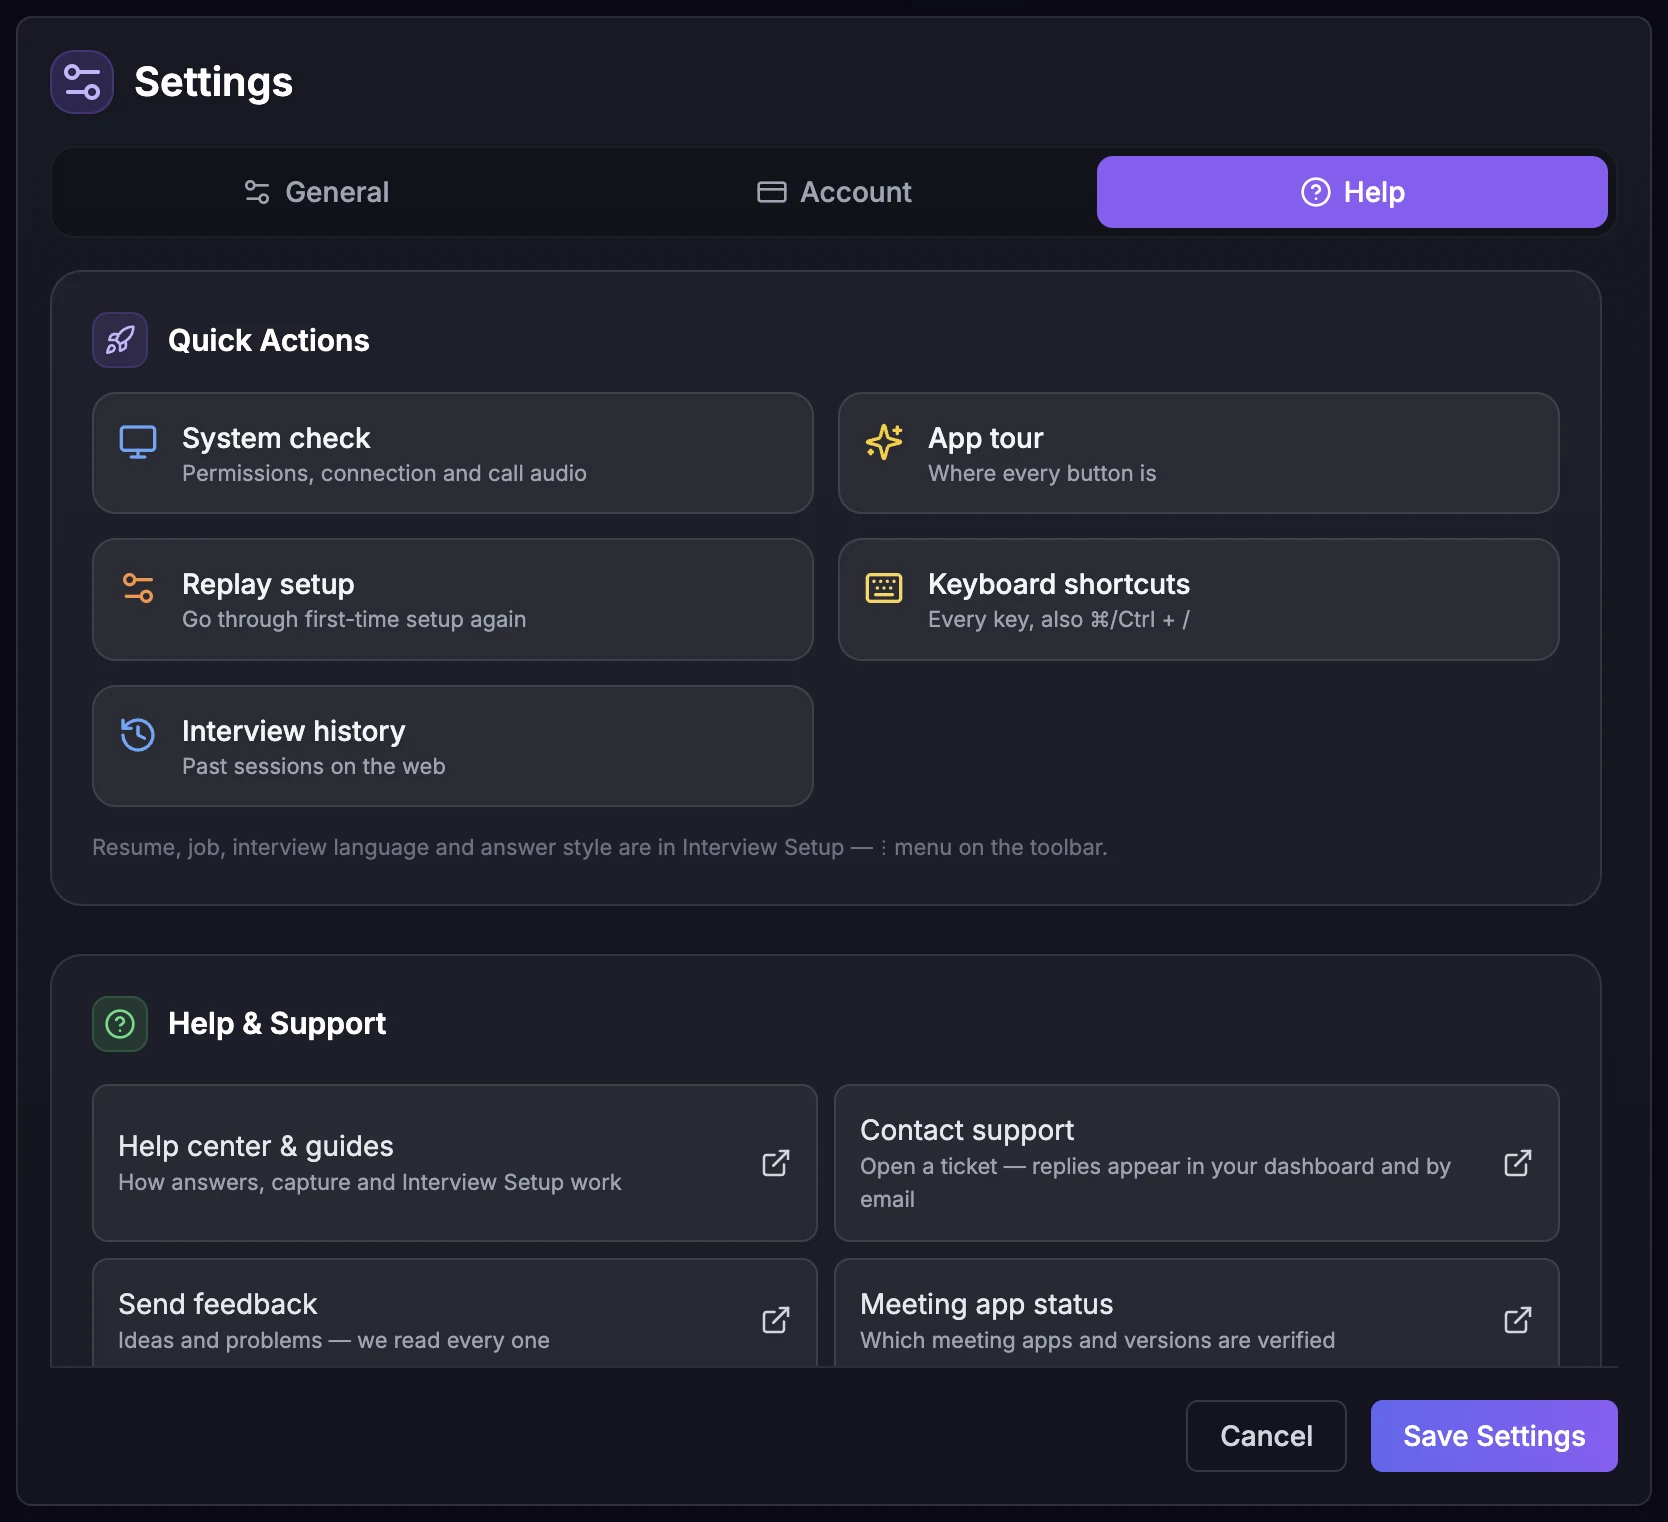This screenshot has width=1668, height=1522.
Task: Switch to the General tab
Action: click(x=317, y=192)
